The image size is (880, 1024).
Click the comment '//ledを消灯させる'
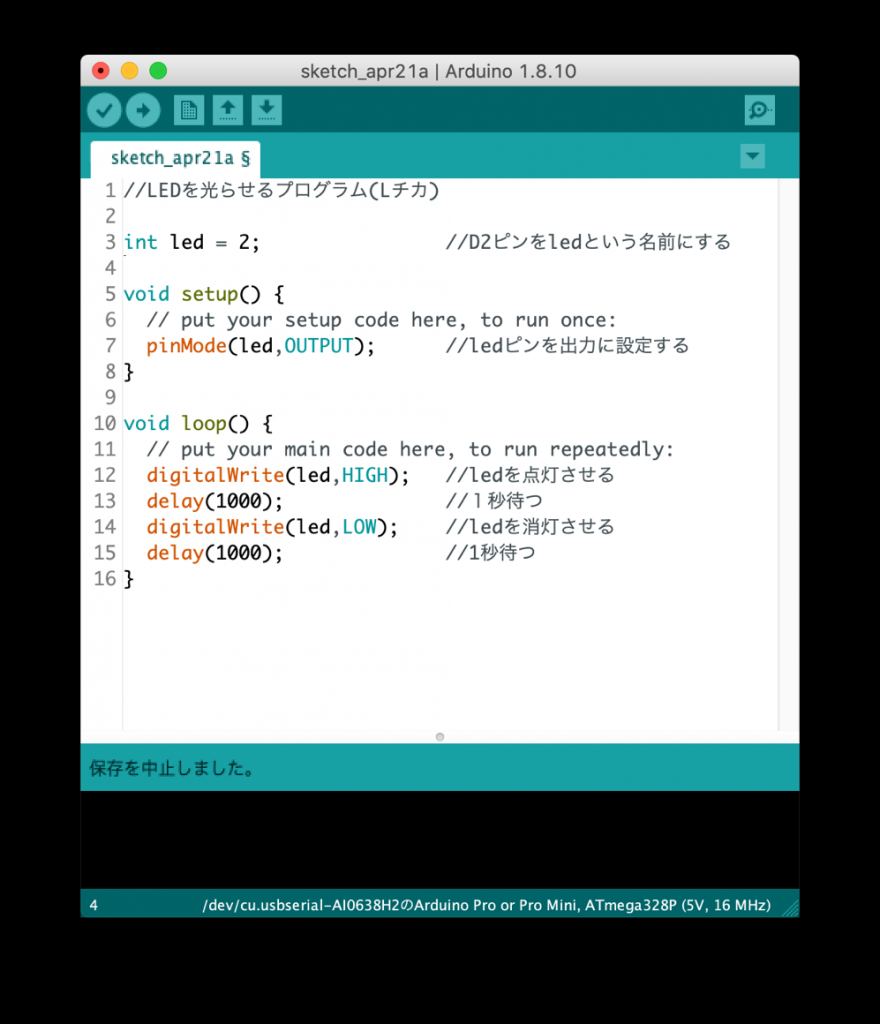[530, 526]
